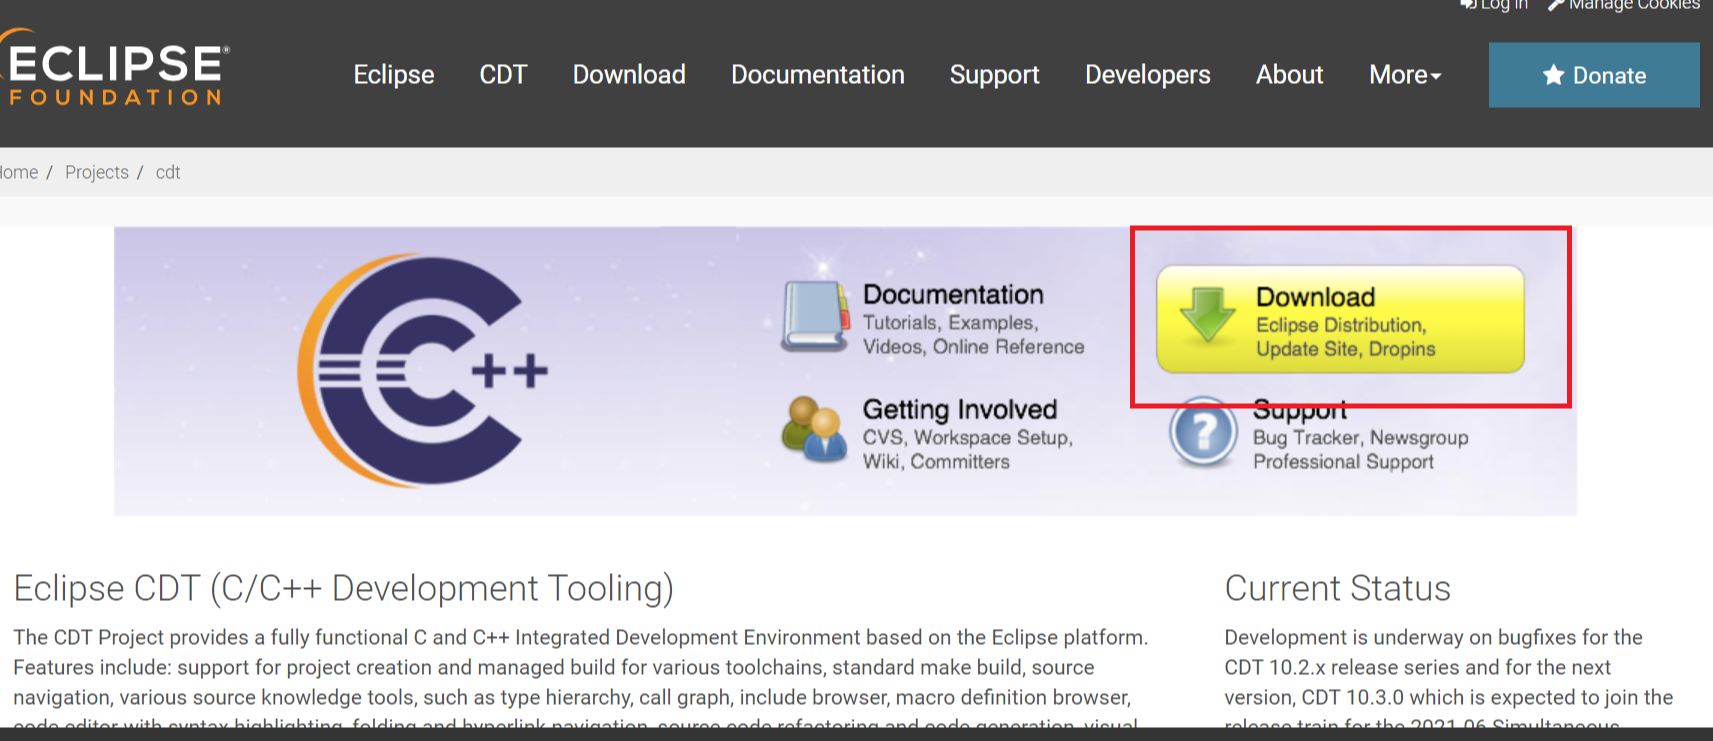Open the Documentation heading in banner
The image size is (1713, 741).
[953, 295]
